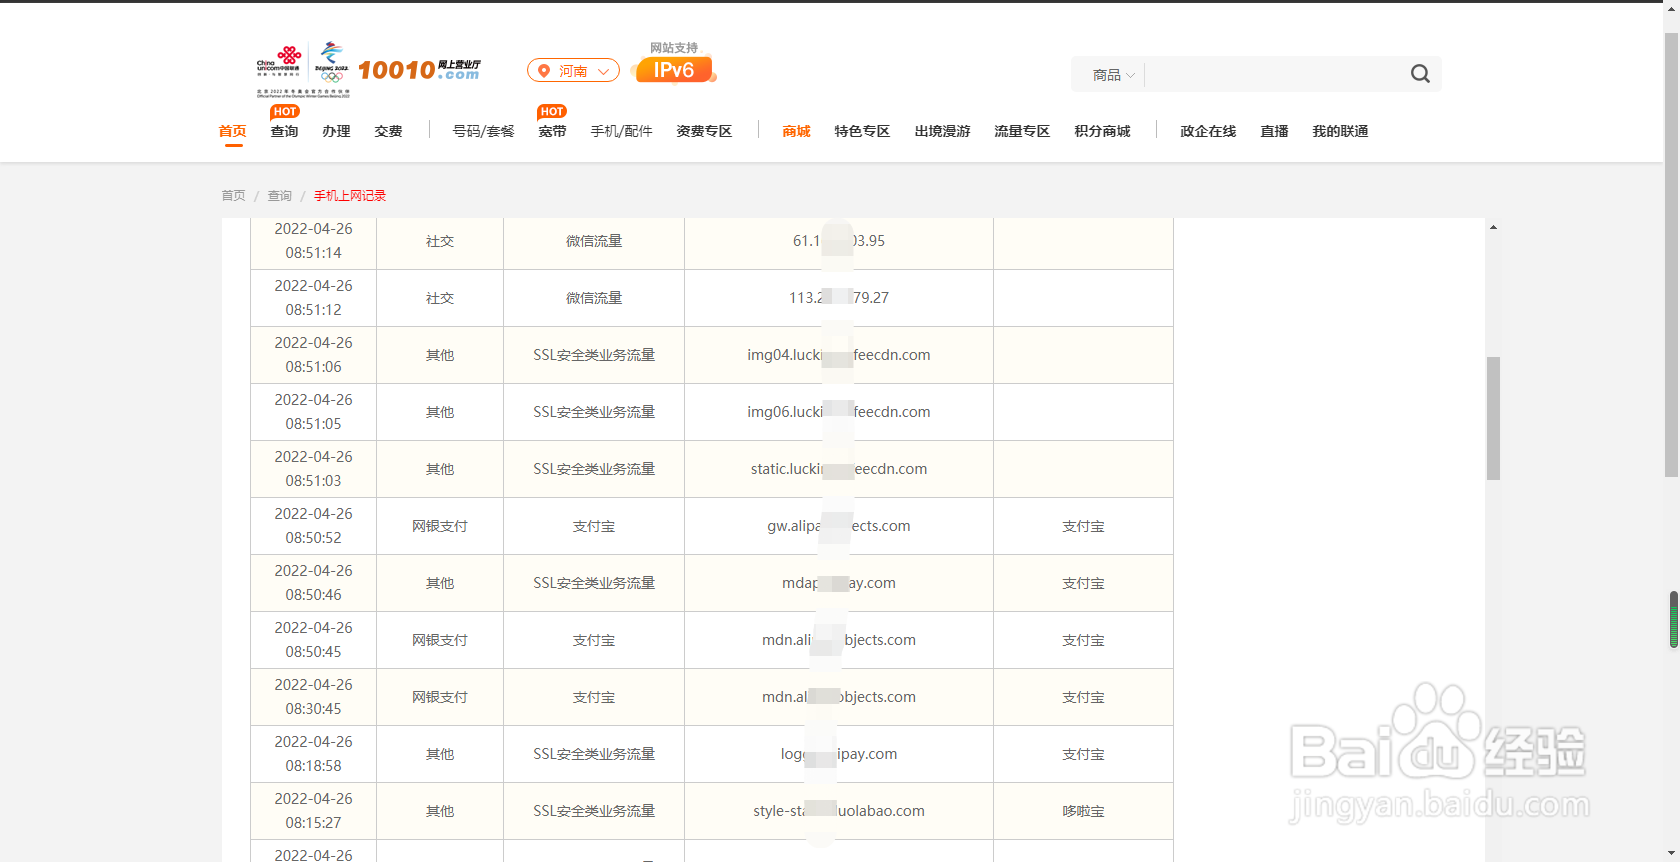Open the 河南 region dropdown
Screen dimensions: 1680x862
pyautogui.click(x=574, y=71)
